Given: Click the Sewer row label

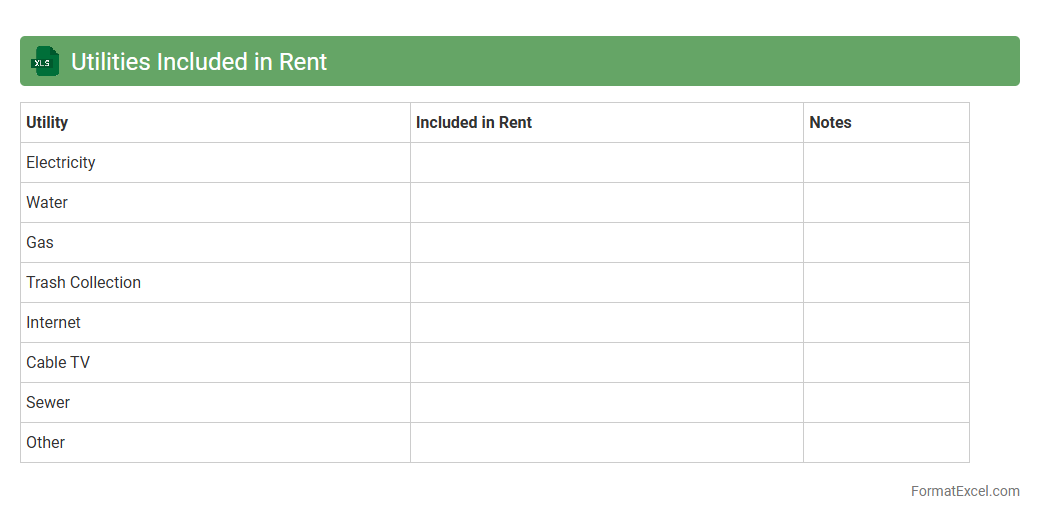Looking at the screenshot, I should 48,402.
